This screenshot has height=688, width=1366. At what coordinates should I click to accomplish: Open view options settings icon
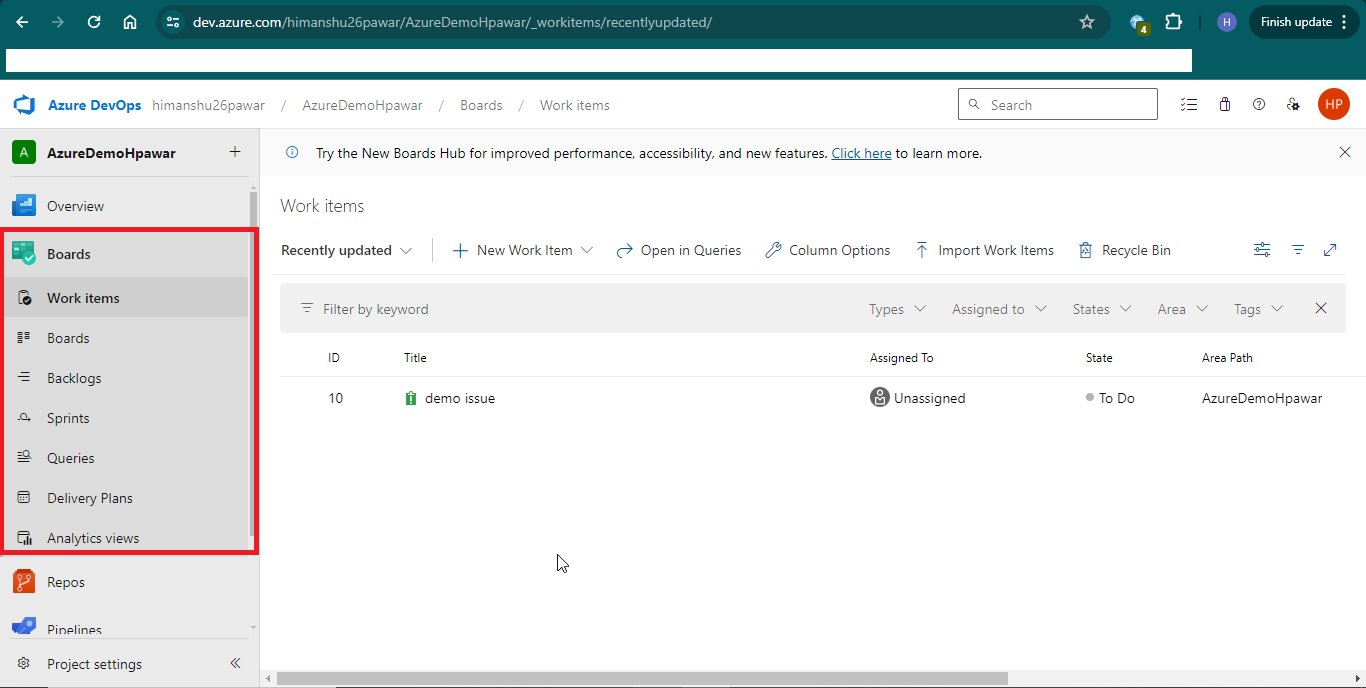point(1262,250)
